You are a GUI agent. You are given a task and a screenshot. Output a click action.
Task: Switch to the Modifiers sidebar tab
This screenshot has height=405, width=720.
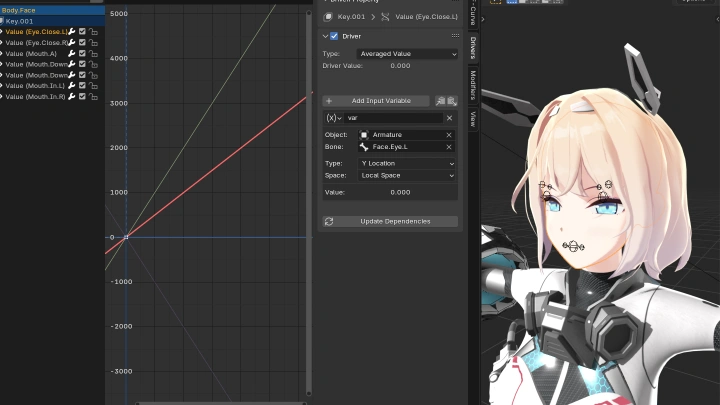click(x=473, y=85)
